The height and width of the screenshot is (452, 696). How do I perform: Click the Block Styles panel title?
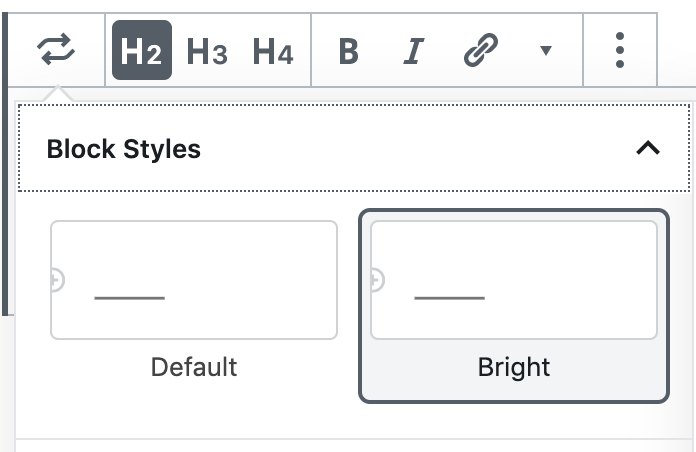[x=124, y=150]
